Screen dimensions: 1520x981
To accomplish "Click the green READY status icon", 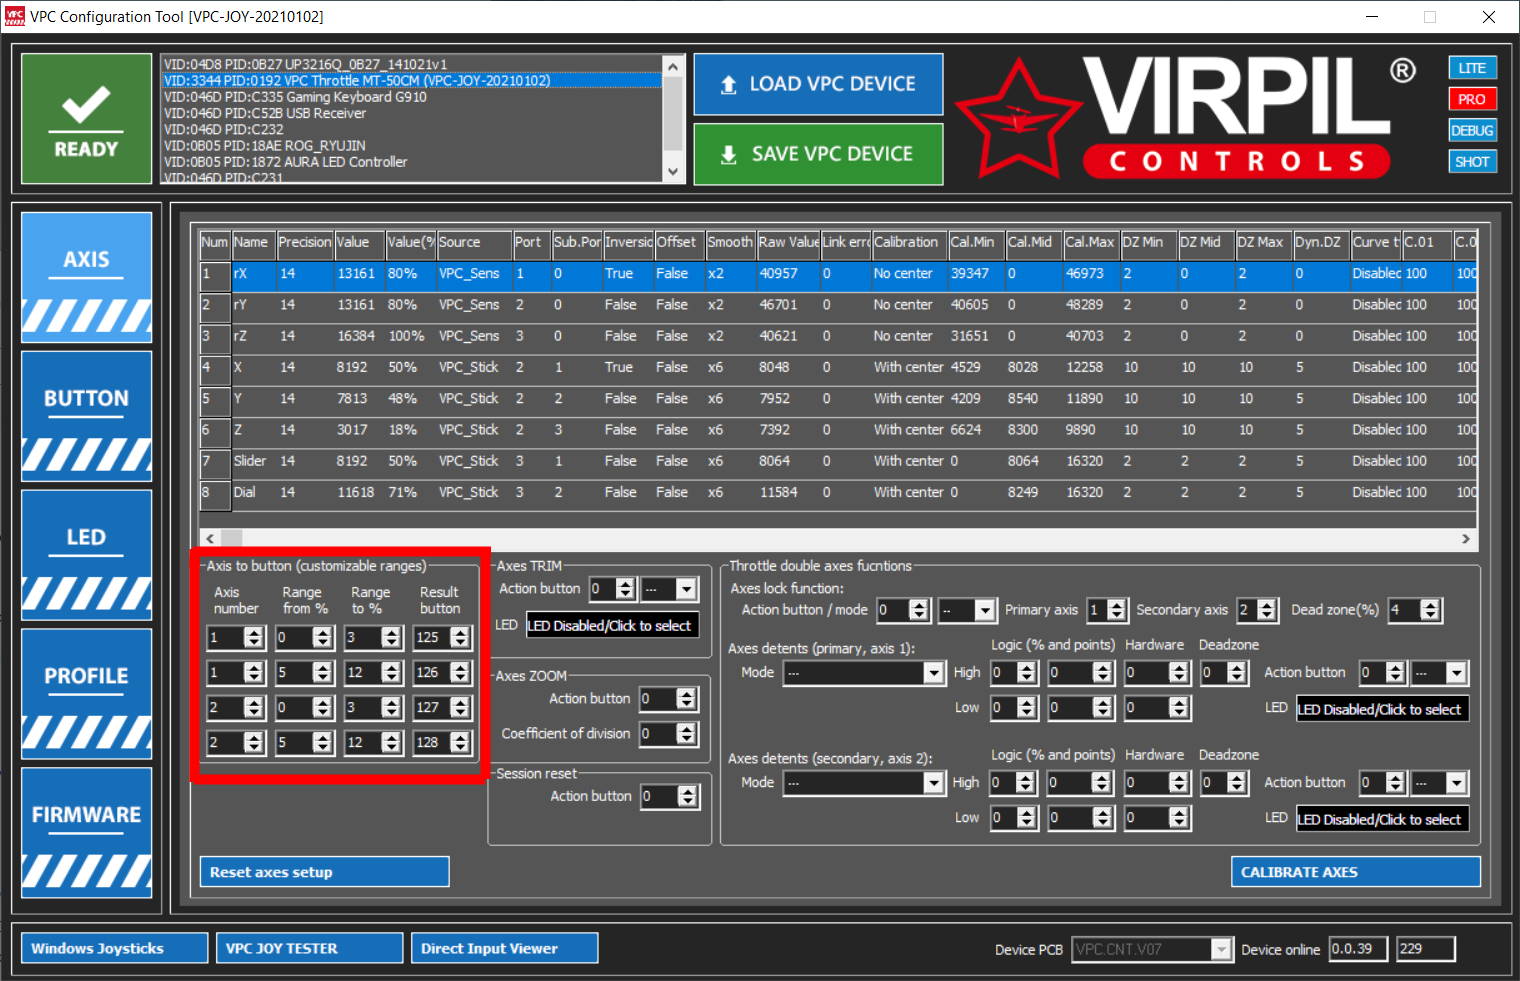I will coord(86,118).
